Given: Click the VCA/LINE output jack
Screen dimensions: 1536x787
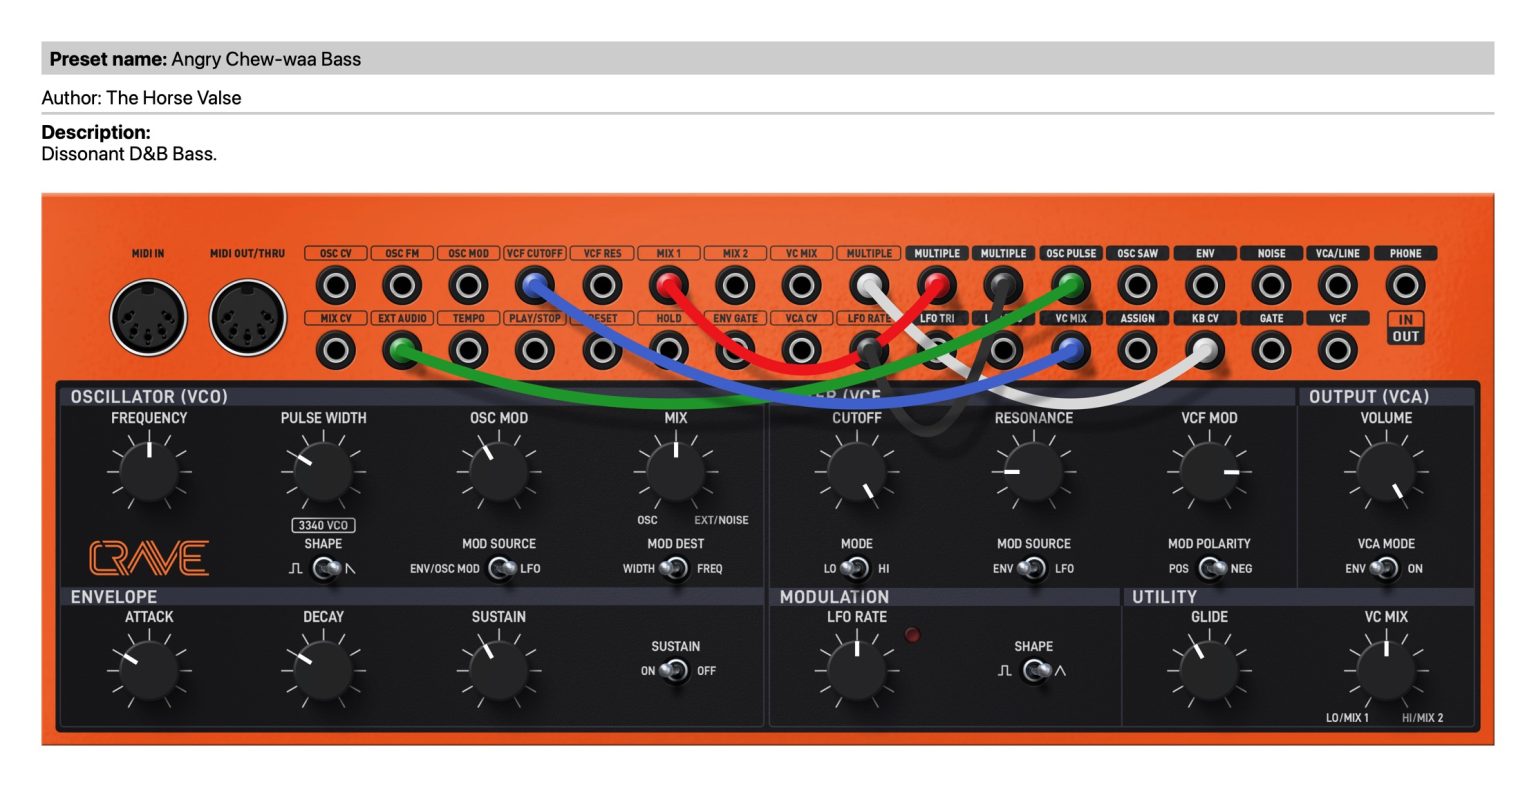Looking at the screenshot, I should click(1338, 286).
